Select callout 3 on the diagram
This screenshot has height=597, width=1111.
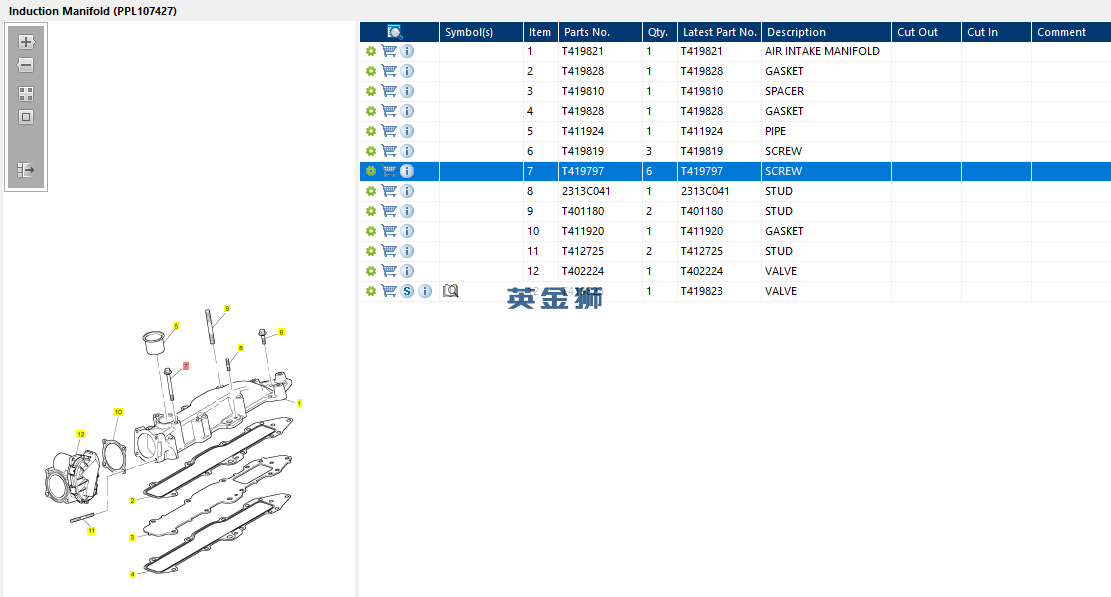[132, 538]
